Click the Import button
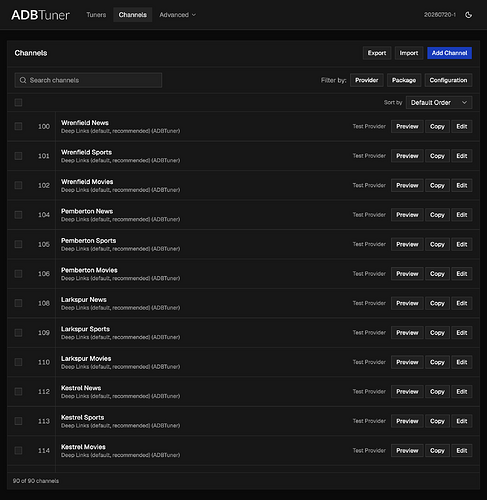 409,53
